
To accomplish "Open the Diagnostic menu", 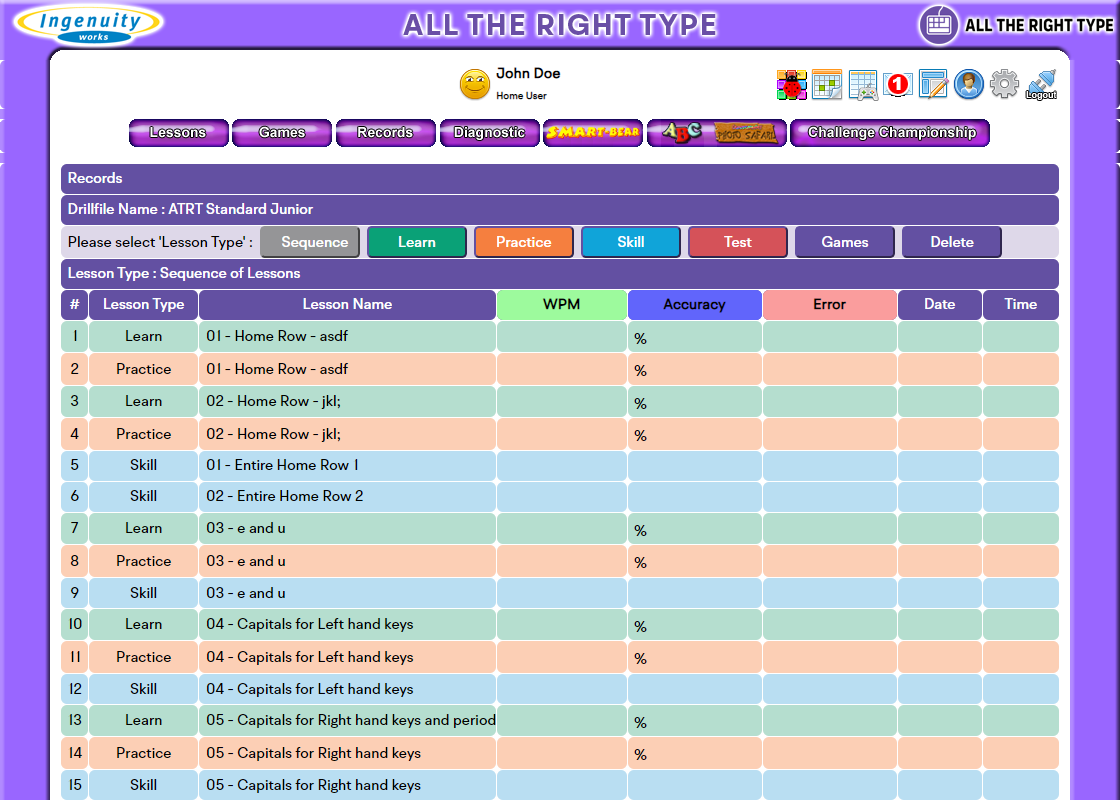I will pyautogui.click(x=489, y=133).
